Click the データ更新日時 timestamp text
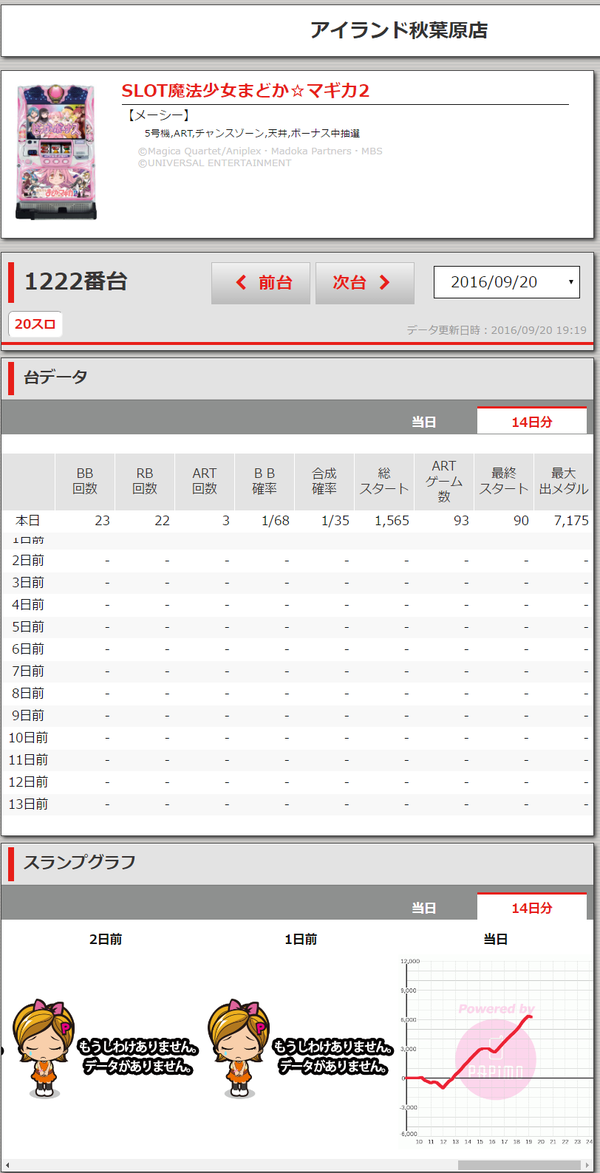The image size is (600, 1173). point(496,329)
